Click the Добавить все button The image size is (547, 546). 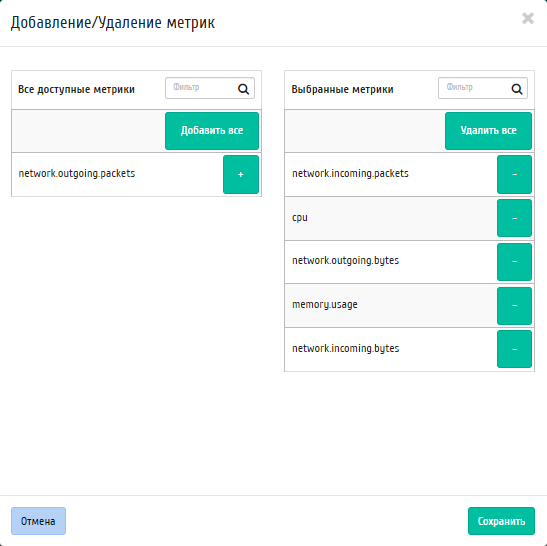pos(212,131)
